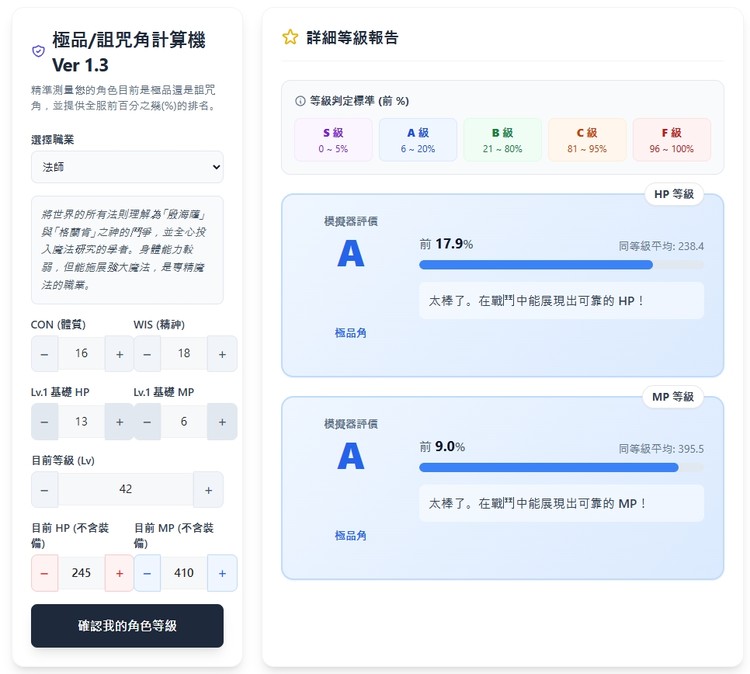Increase Lv.1 基礎 HP with plus
Image resolution: width=750 pixels, height=674 pixels.
(120, 422)
